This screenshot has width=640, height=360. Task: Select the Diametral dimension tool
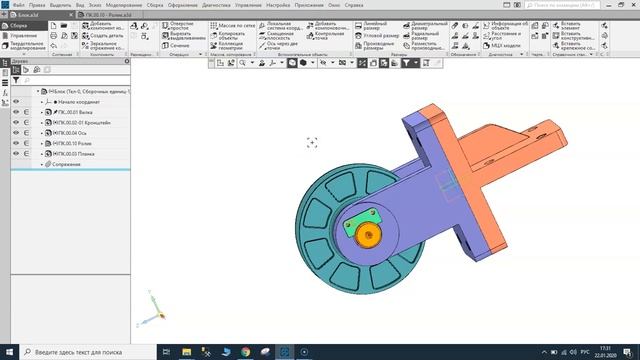coord(425,26)
